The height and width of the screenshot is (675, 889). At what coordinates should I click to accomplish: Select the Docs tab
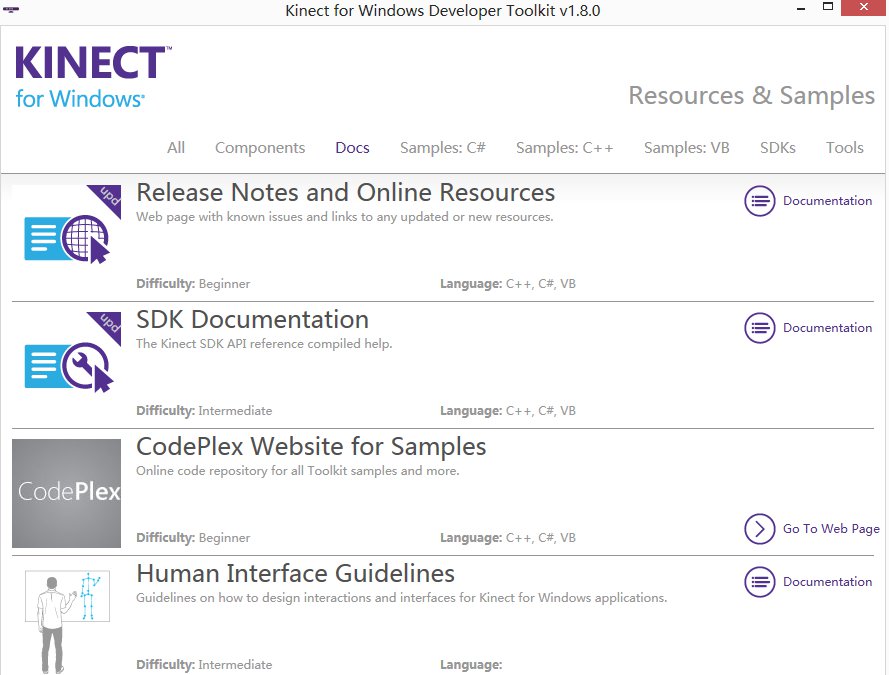(x=352, y=147)
